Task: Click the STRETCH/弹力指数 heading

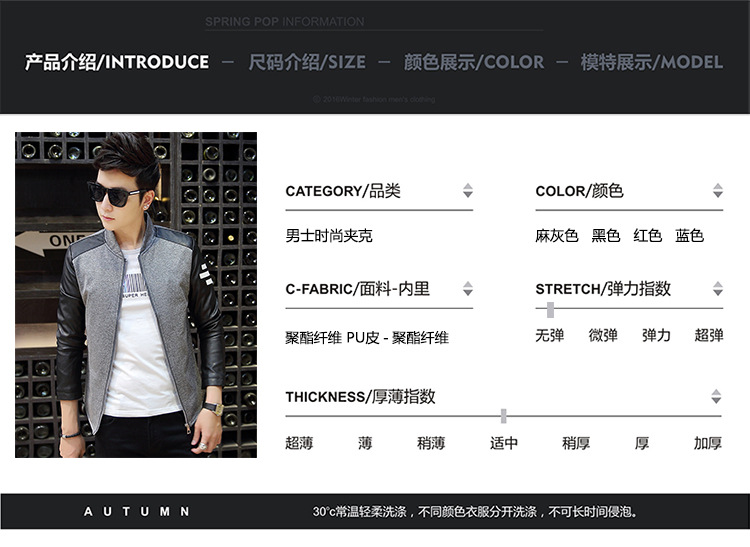Action: pos(603,289)
